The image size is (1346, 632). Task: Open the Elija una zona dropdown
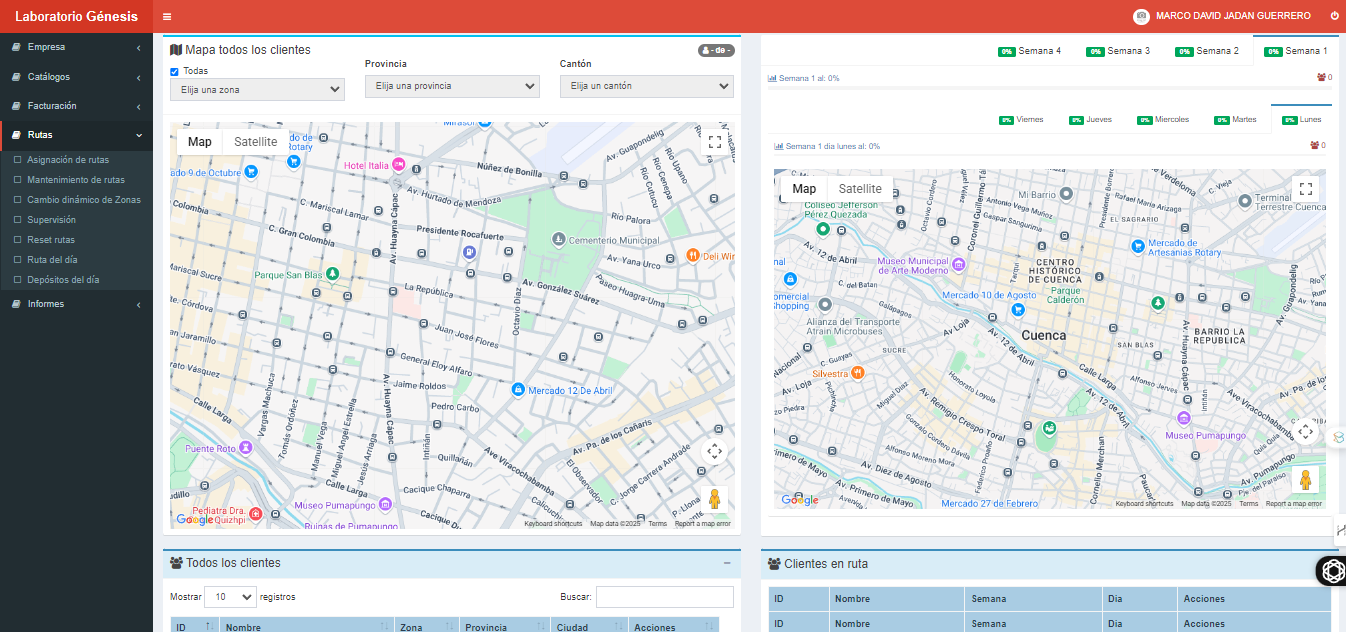pos(257,90)
